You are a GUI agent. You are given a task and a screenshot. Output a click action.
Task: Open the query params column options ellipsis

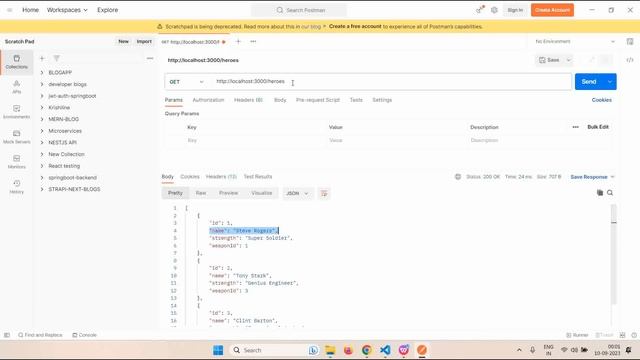click(x=576, y=127)
